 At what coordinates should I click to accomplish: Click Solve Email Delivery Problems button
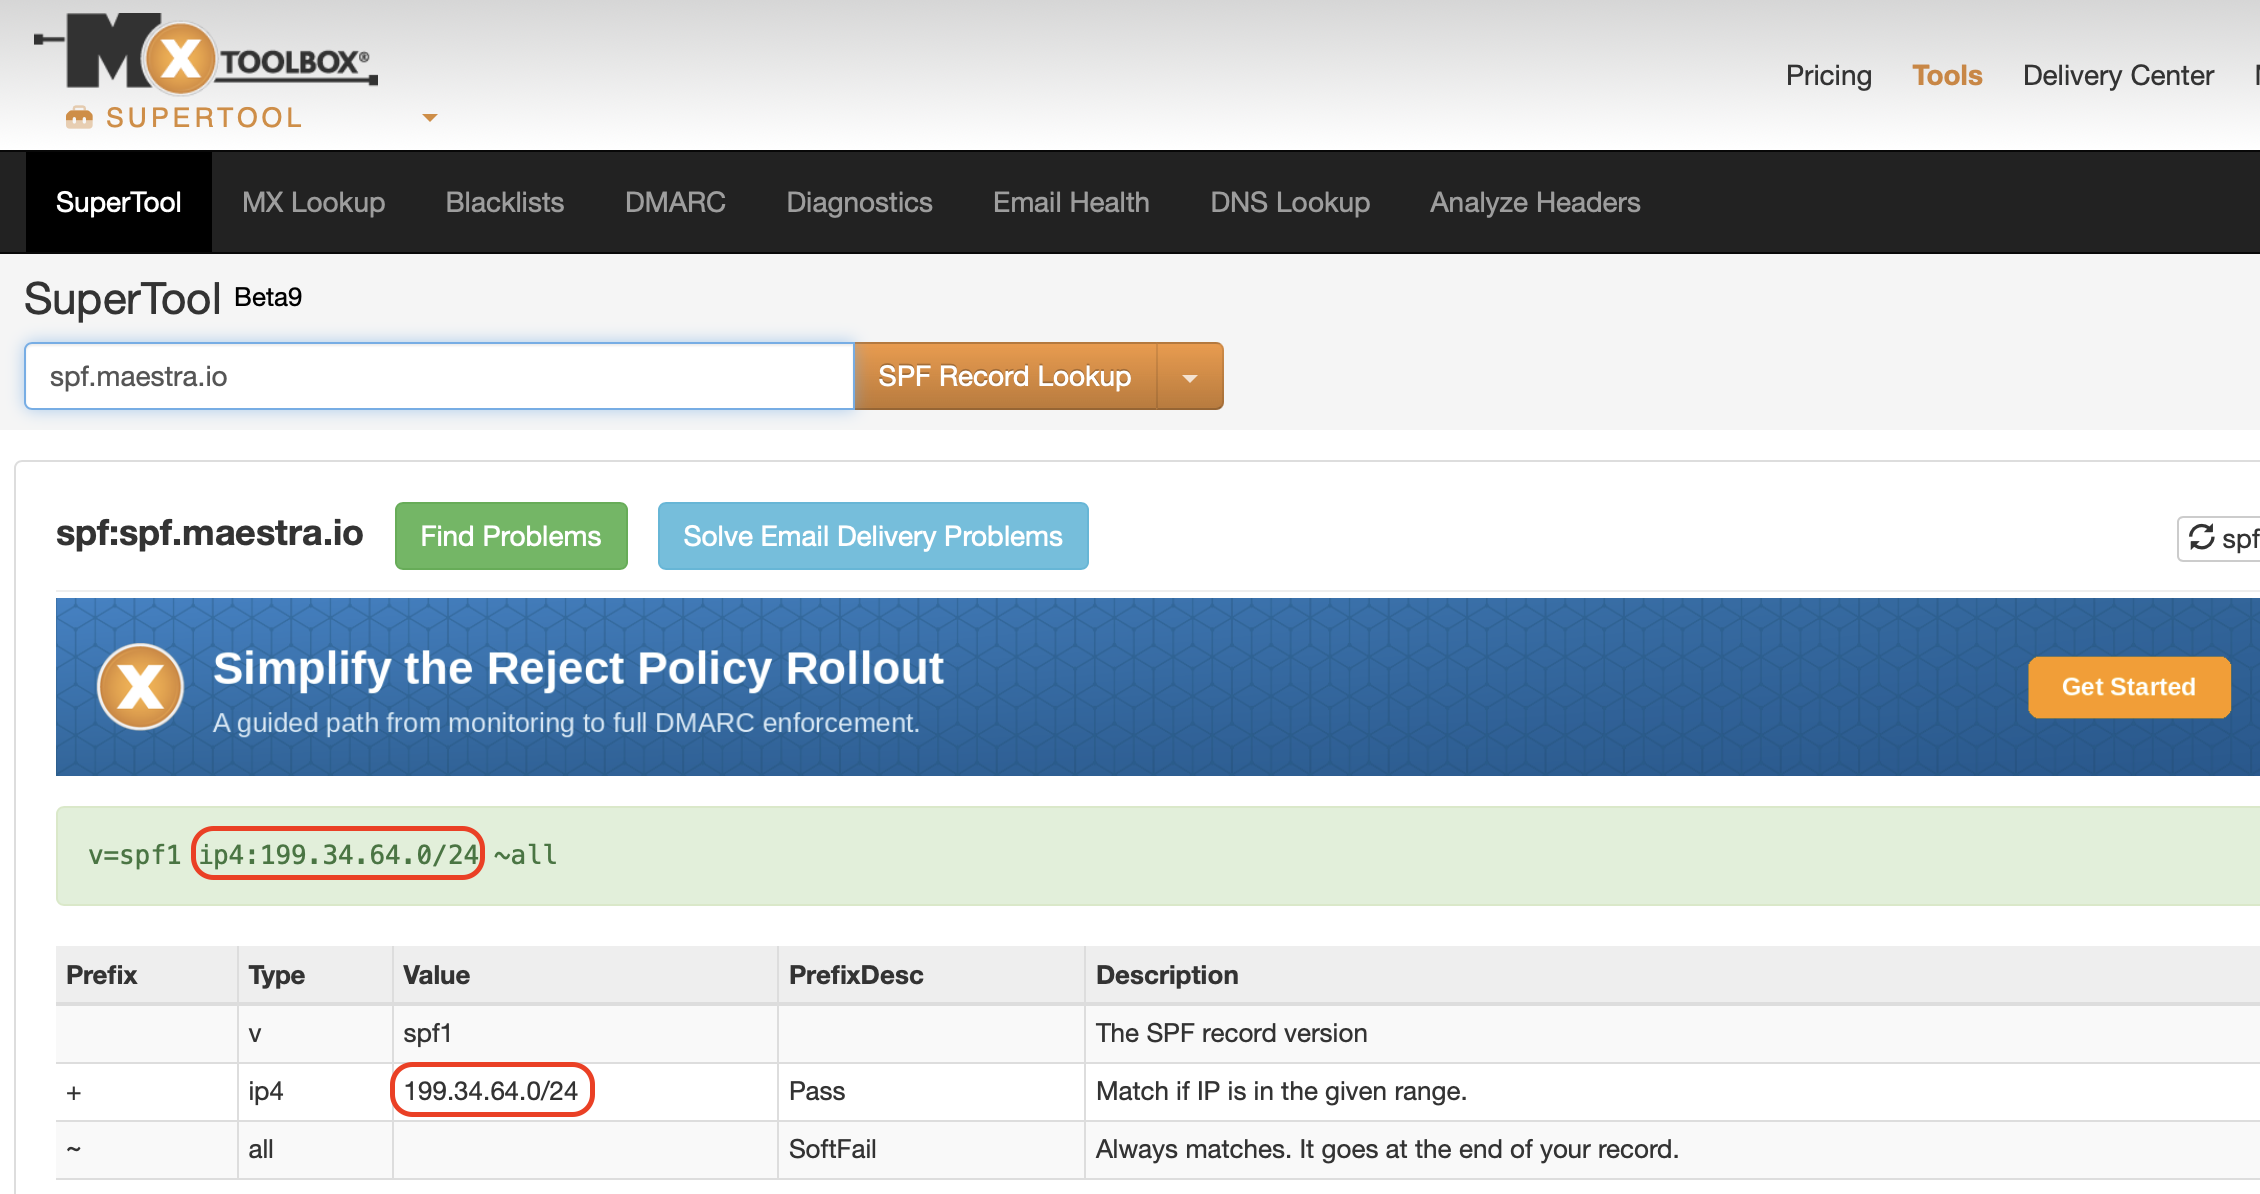873,536
